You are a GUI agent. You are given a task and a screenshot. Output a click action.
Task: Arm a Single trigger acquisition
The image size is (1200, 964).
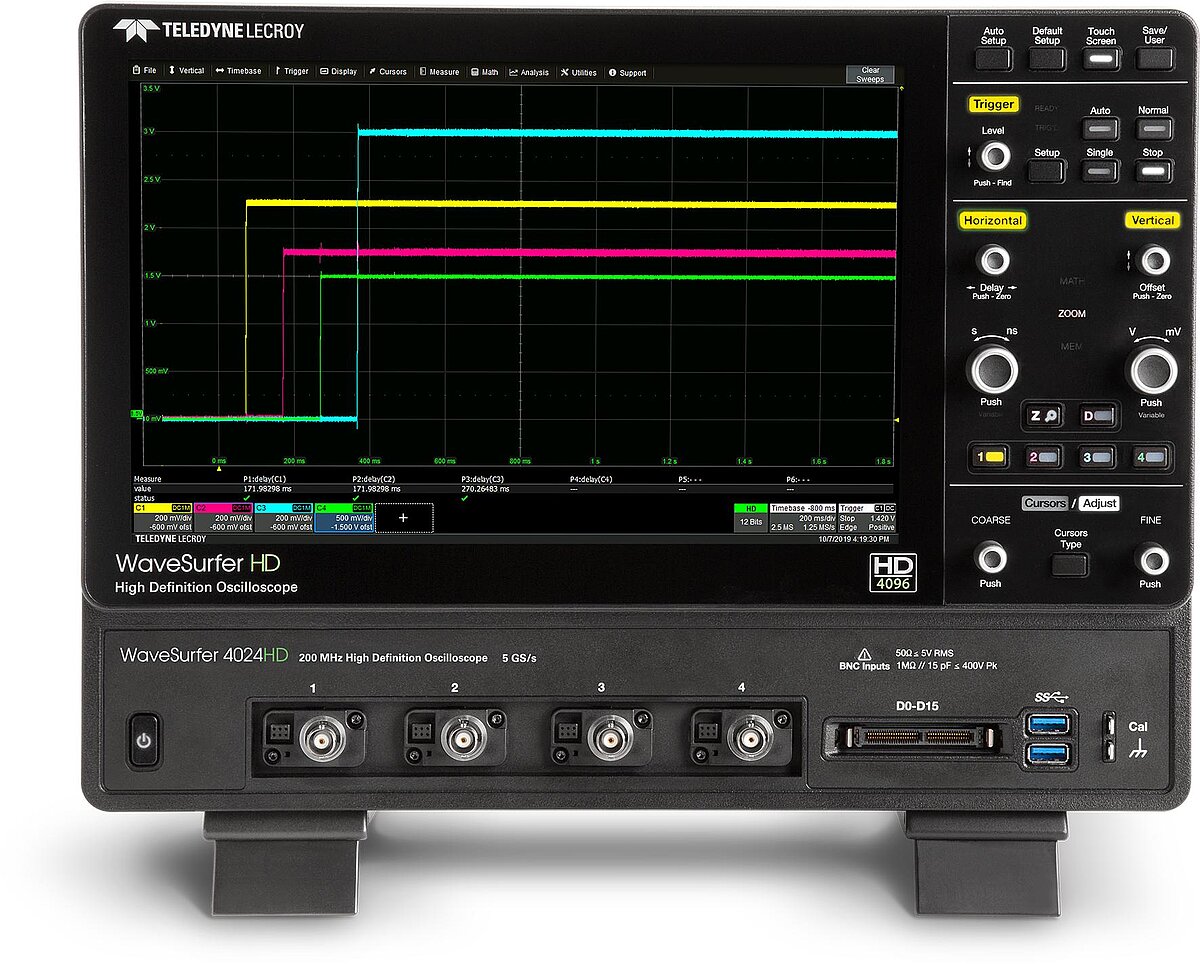click(1100, 171)
